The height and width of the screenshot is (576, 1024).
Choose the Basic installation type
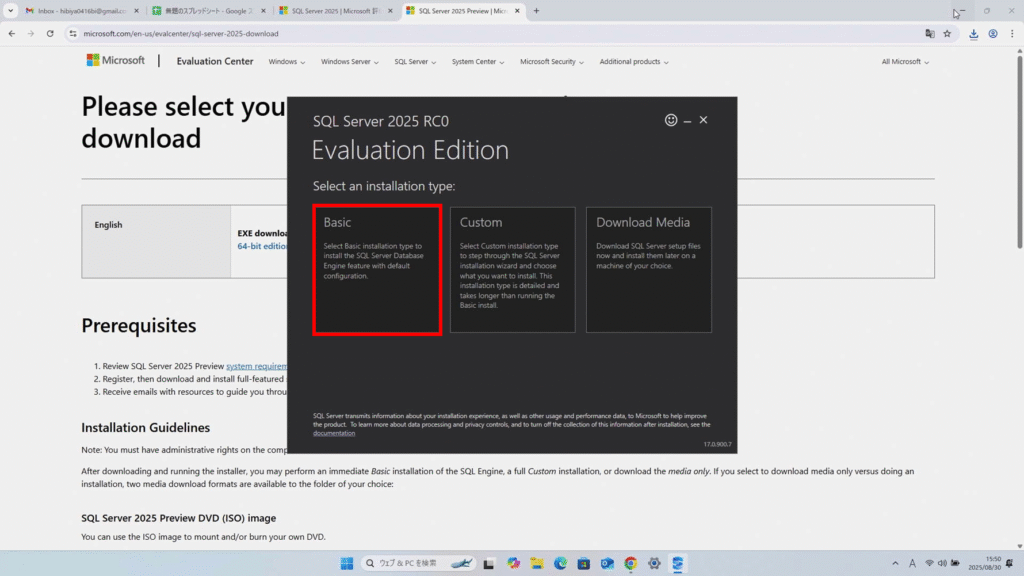tap(377, 270)
